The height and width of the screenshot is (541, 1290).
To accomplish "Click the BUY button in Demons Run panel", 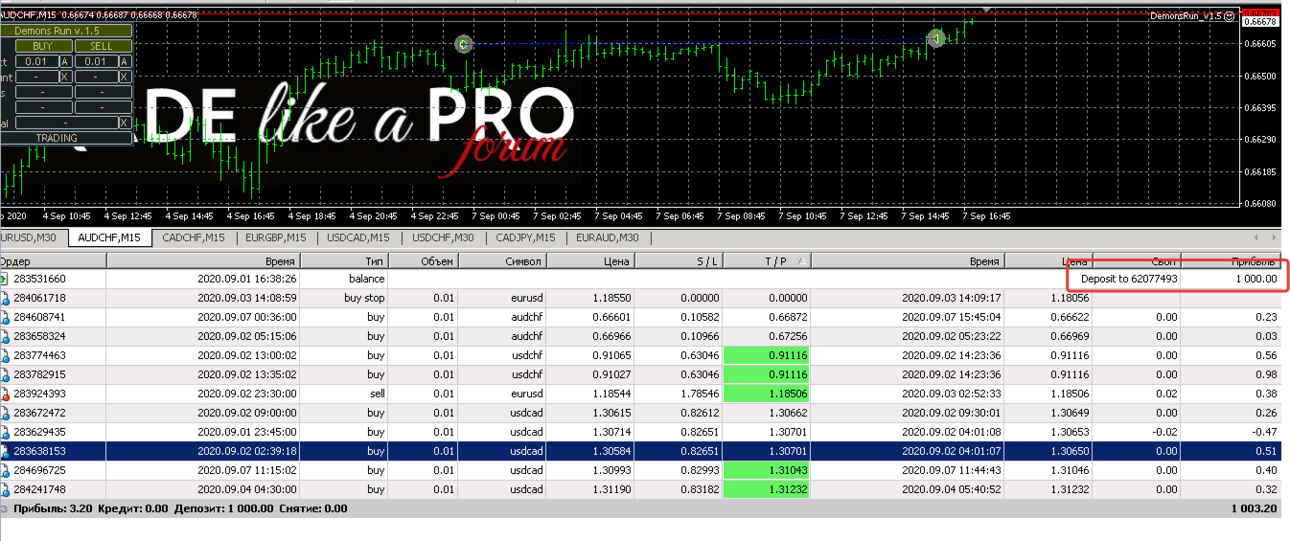I will [44, 46].
